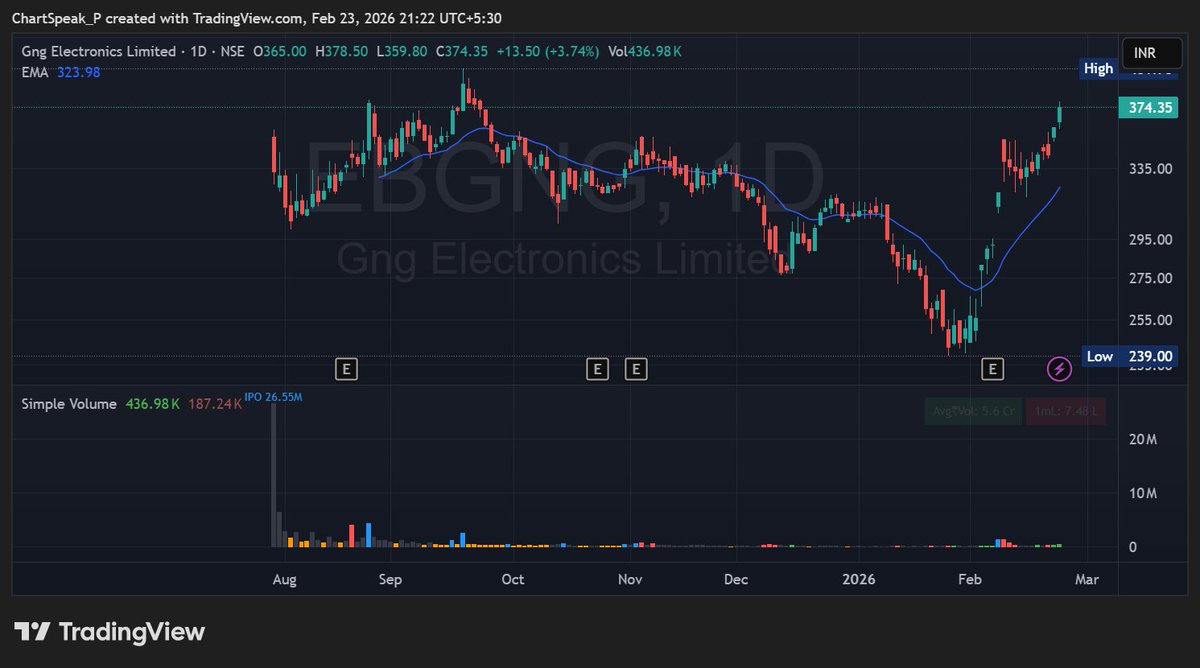Click the 1mL: 7.48 L box
Viewport: 1200px width, 668px height.
(1066, 411)
